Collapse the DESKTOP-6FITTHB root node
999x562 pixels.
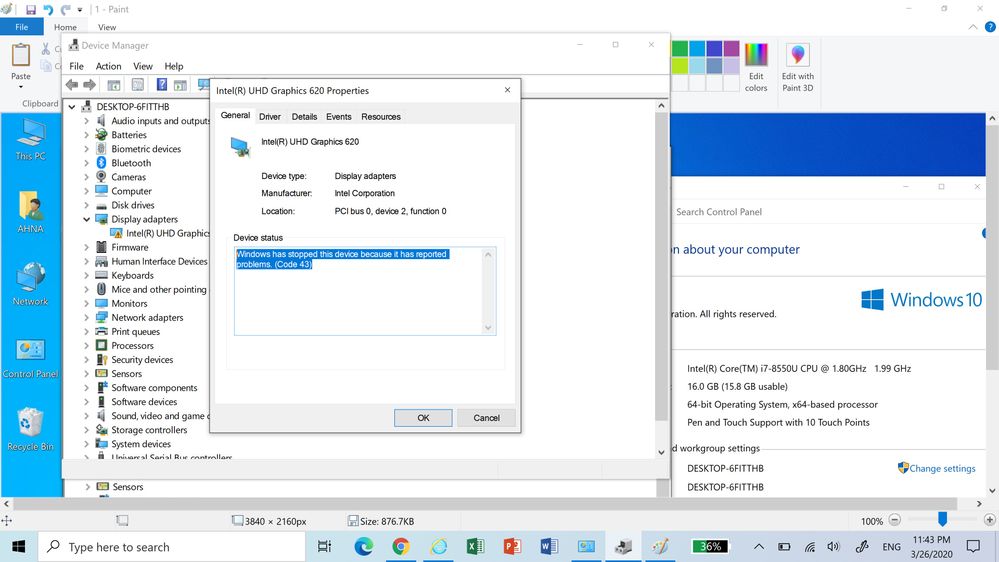[x=72, y=107]
